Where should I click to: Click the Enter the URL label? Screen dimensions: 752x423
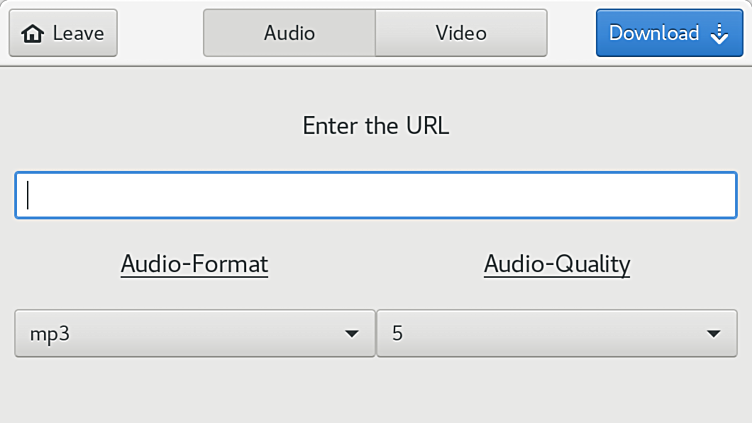click(x=376, y=126)
